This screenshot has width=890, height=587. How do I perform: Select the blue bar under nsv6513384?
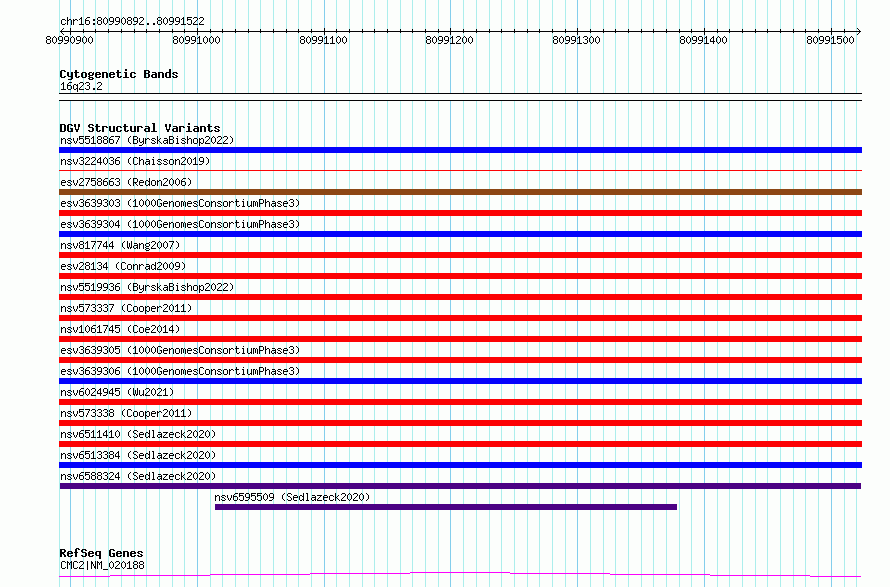click(460, 465)
